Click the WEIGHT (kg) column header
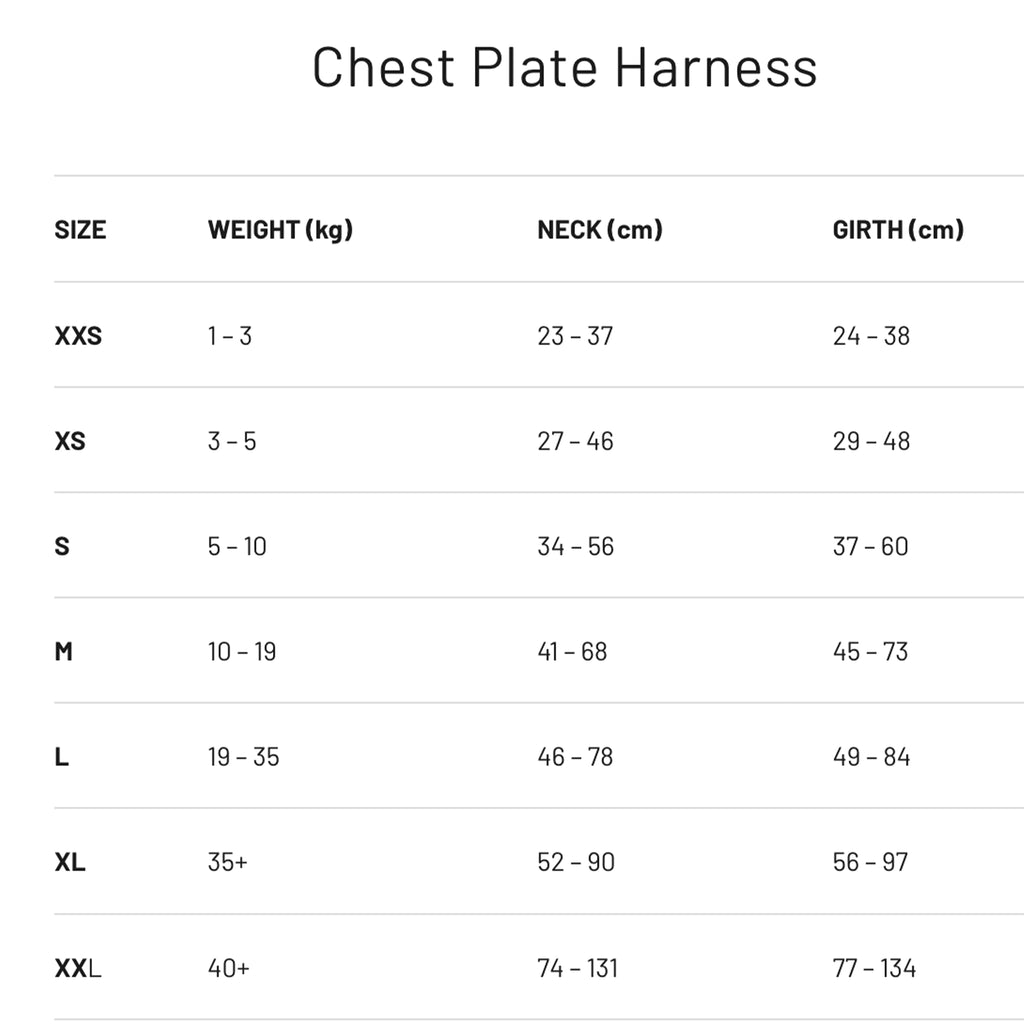 tap(280, 230)
